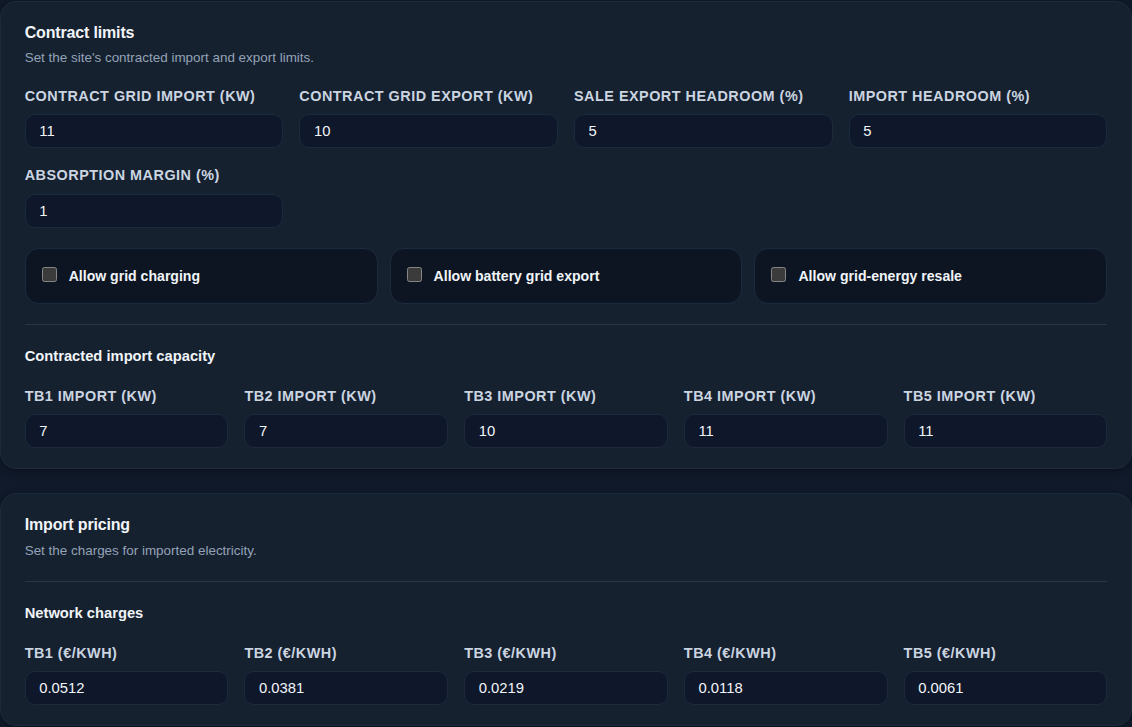Edit the Import Headroom (%) input
The height and width of the screenshot is (727, 1132).
pos(978,131)
